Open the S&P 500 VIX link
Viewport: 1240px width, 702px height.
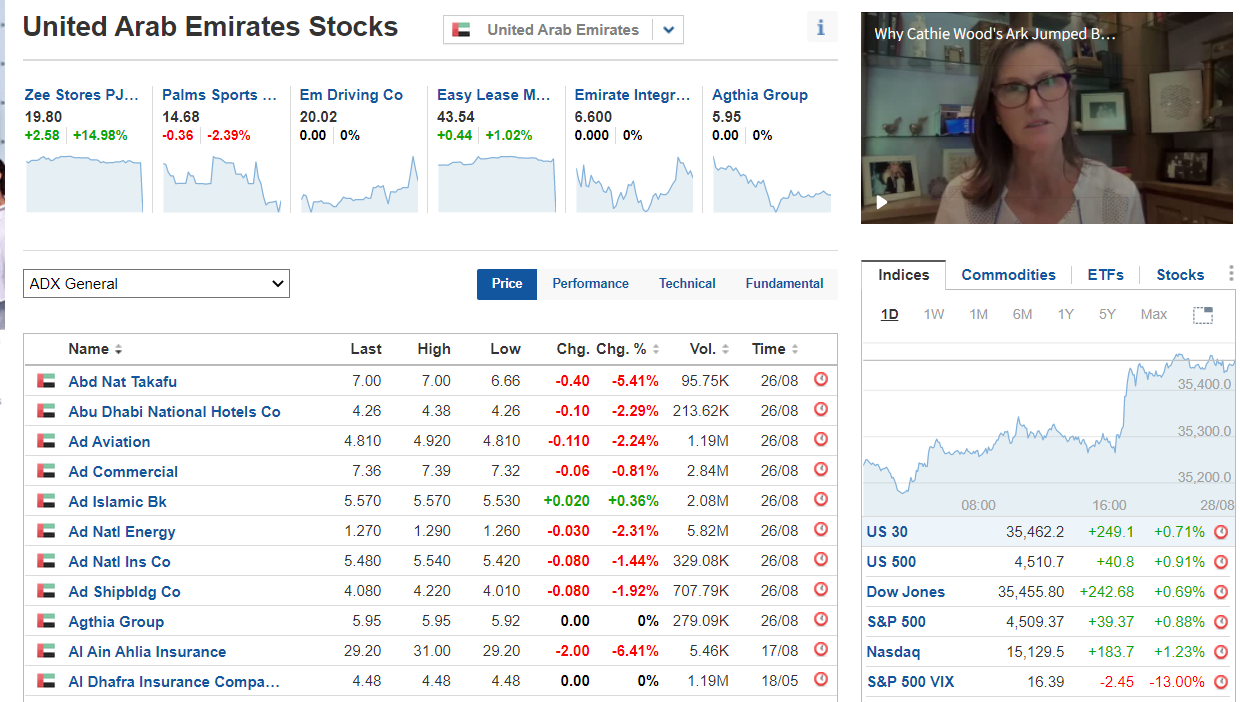tap(910, 682)
